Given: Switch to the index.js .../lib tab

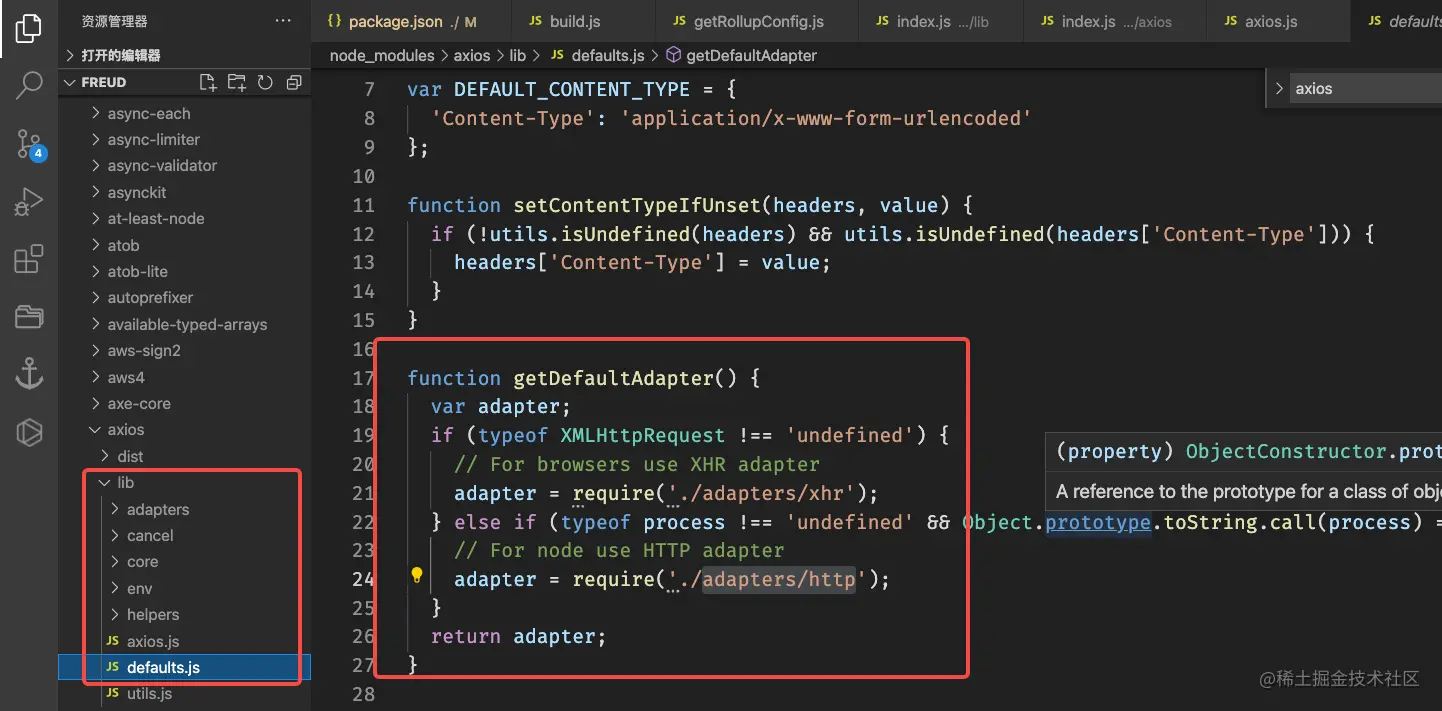Looking at the screenshot, I should coord(942,21).
